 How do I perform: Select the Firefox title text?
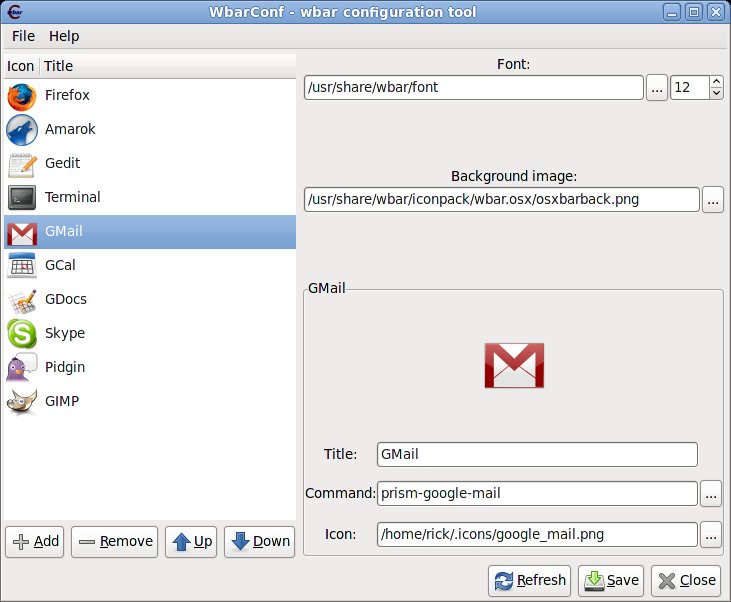pyautogui.click(x=67, y=95)
